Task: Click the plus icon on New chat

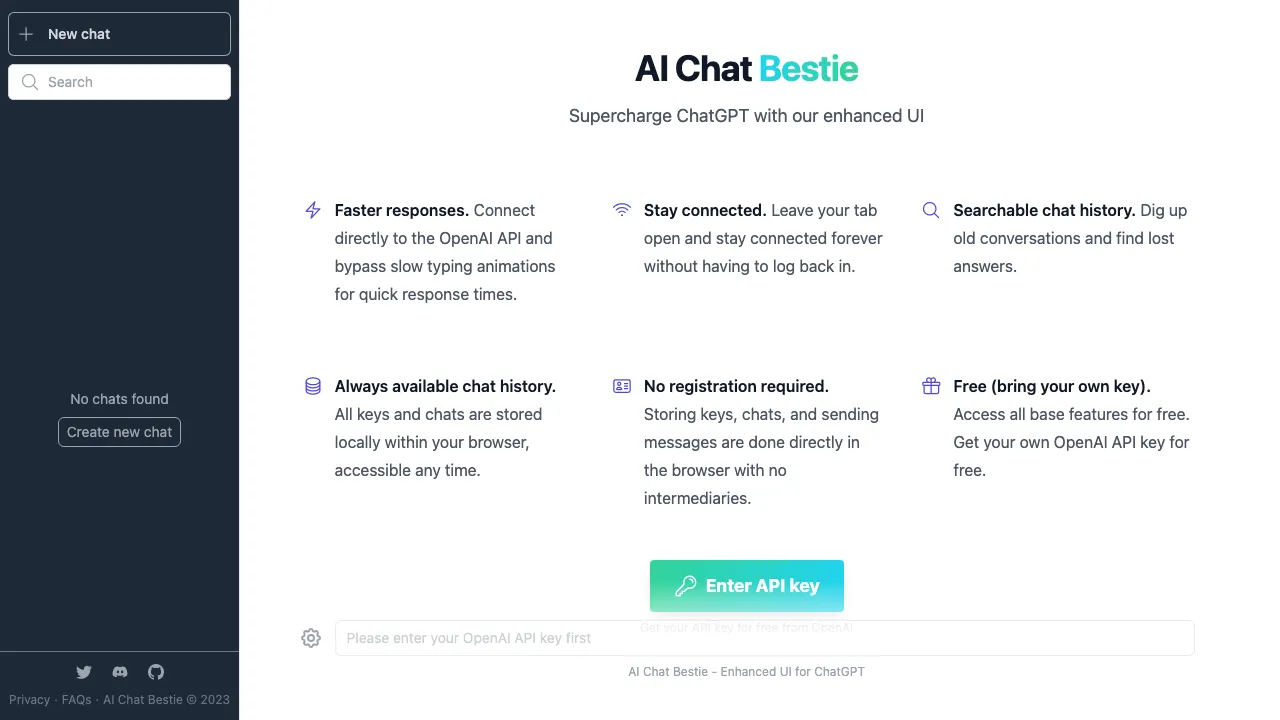Action: [x=24, y=33]
